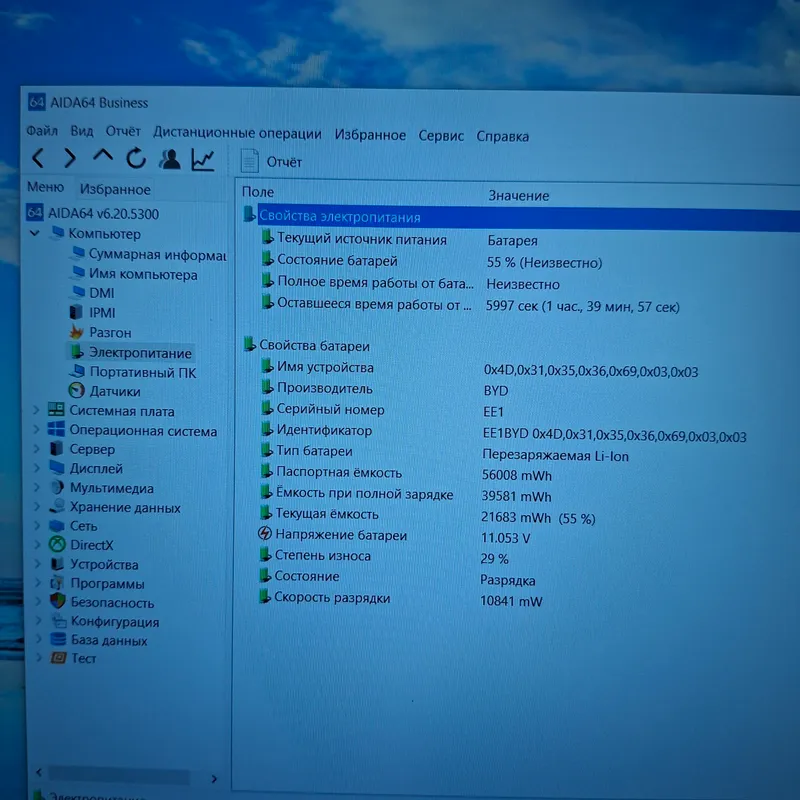This screenshot has width=800, height=800.
Task: Open the Разгон overclock item
Action: (x=101, y=333)
